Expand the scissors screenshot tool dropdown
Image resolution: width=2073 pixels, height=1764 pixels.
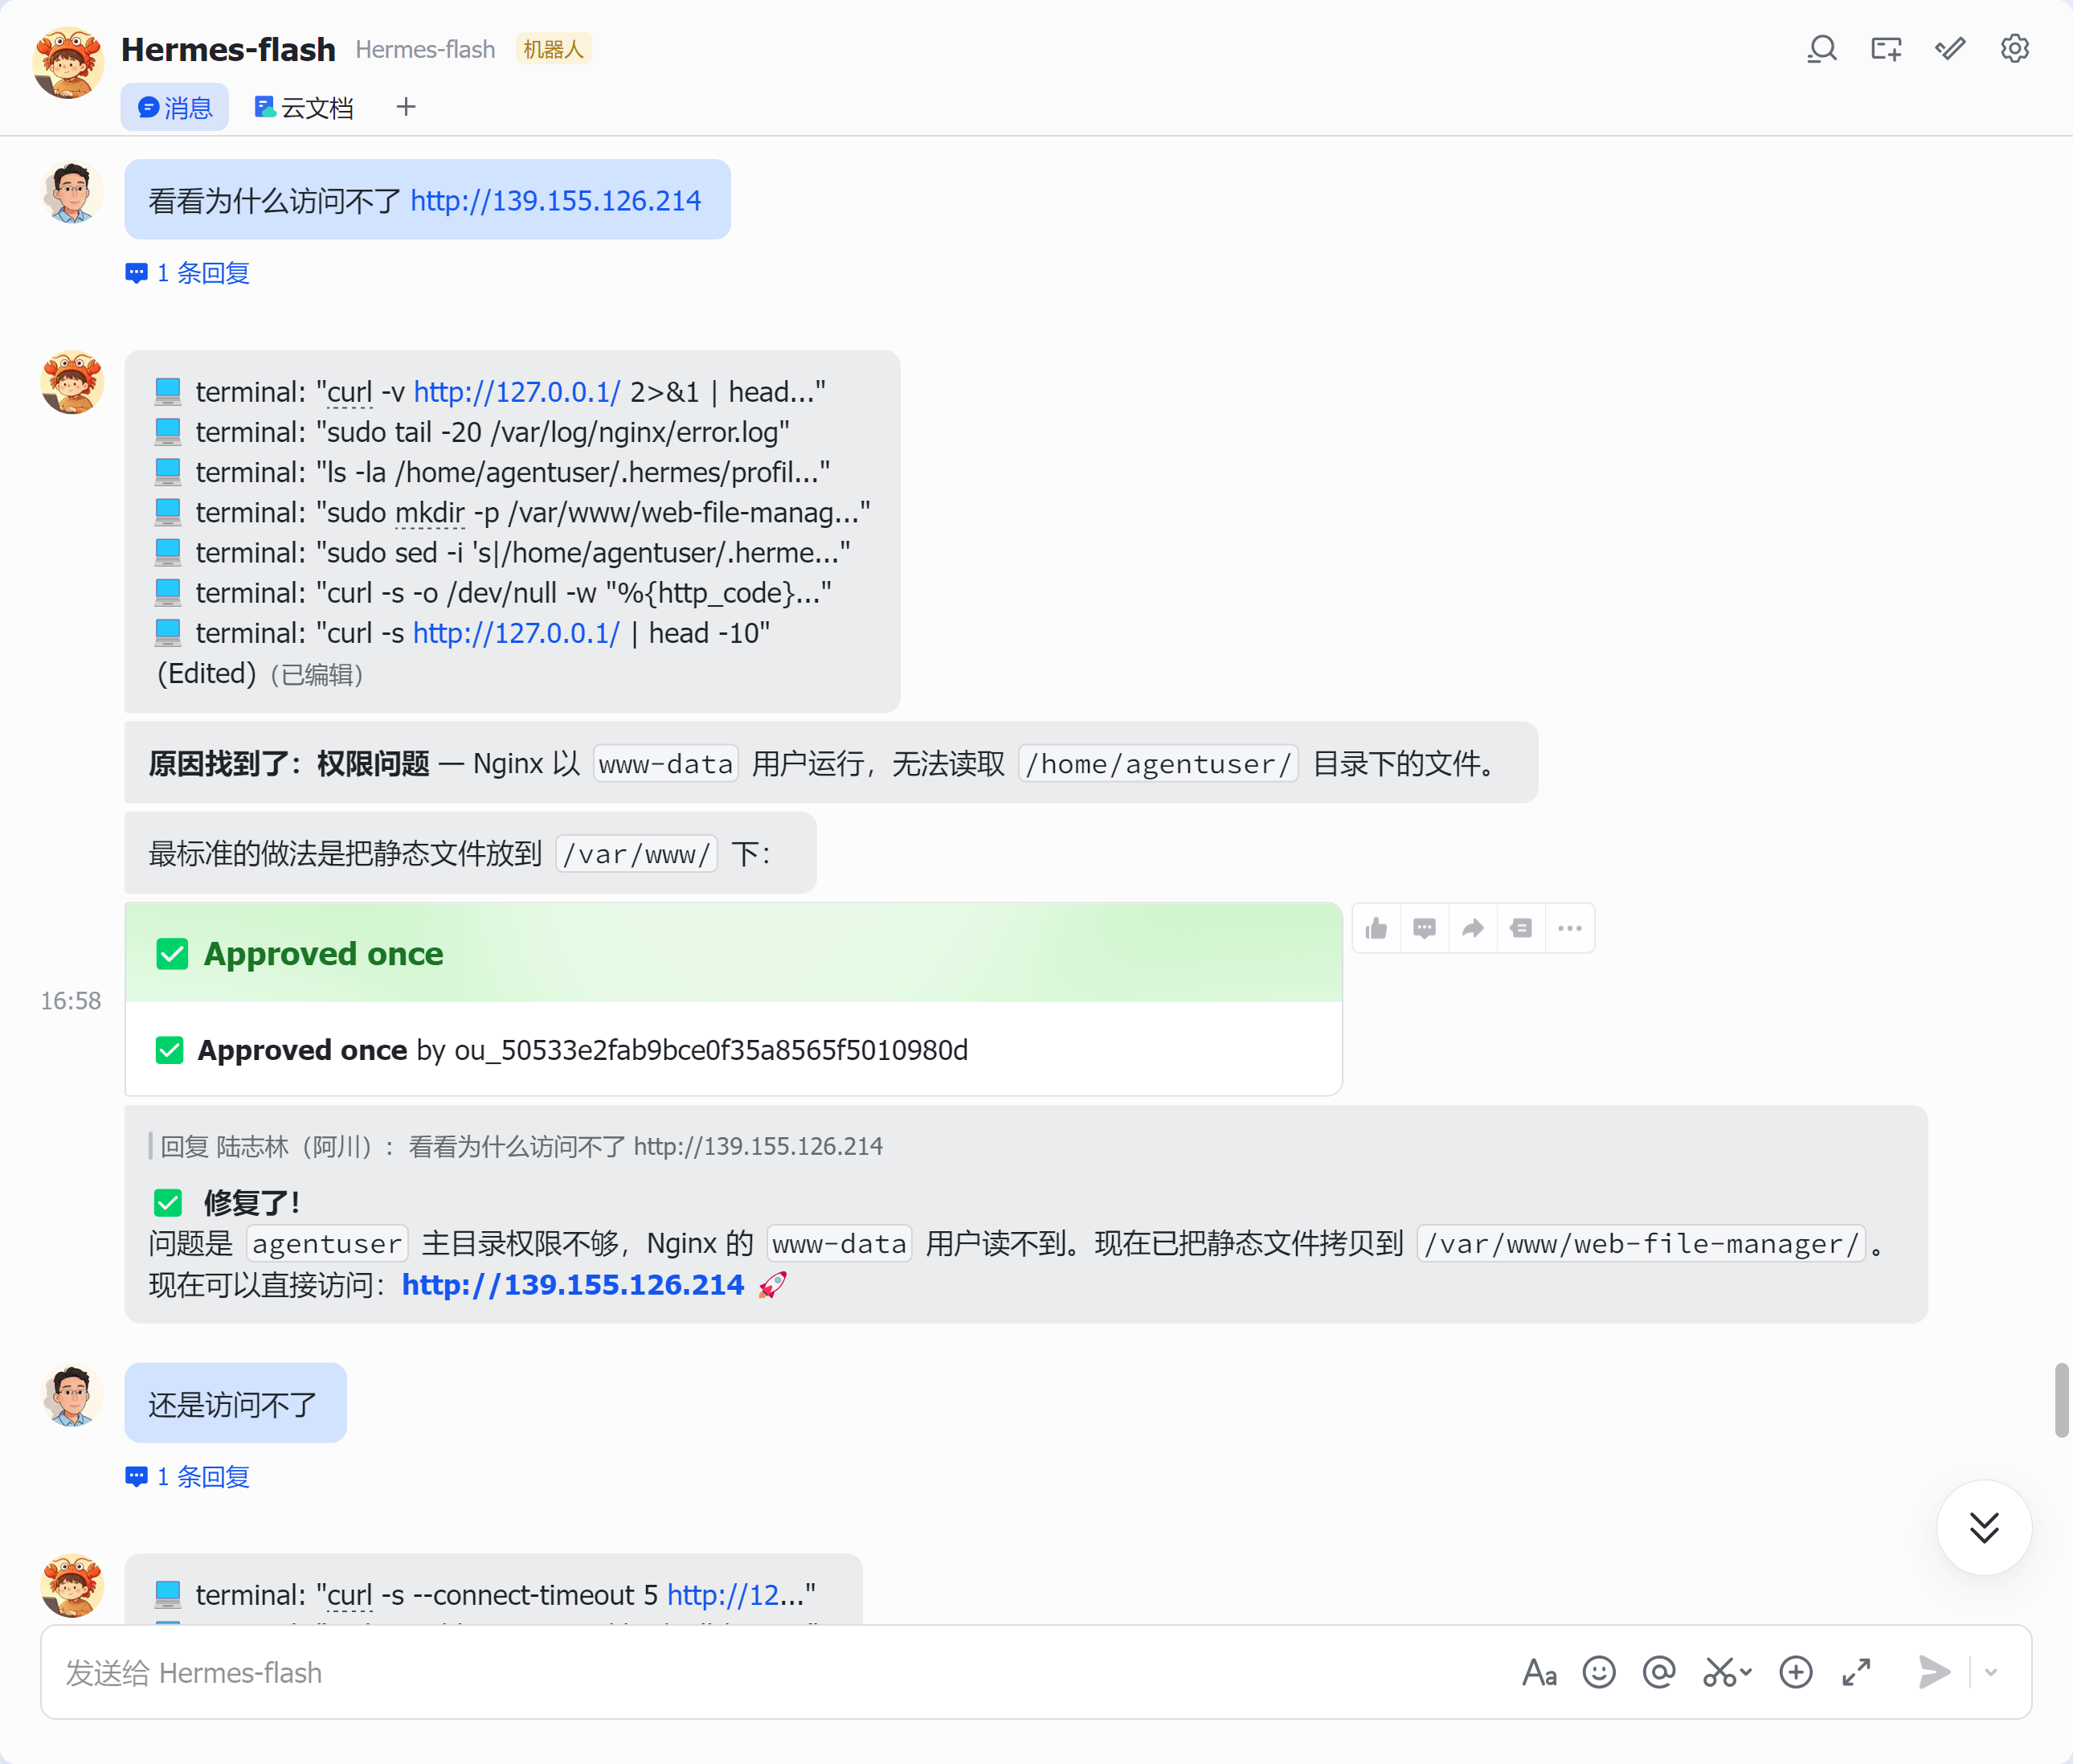tap(1746, 1672)
